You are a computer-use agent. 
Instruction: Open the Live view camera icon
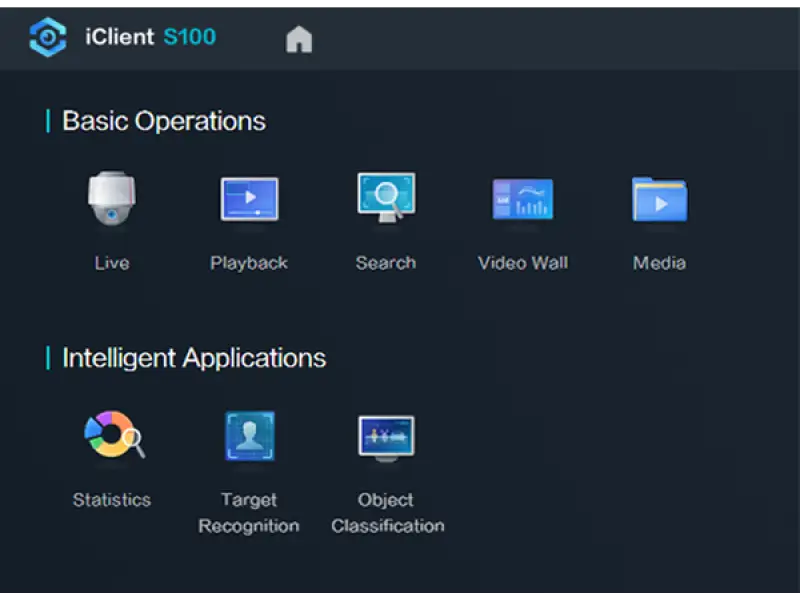pos(112,198)
